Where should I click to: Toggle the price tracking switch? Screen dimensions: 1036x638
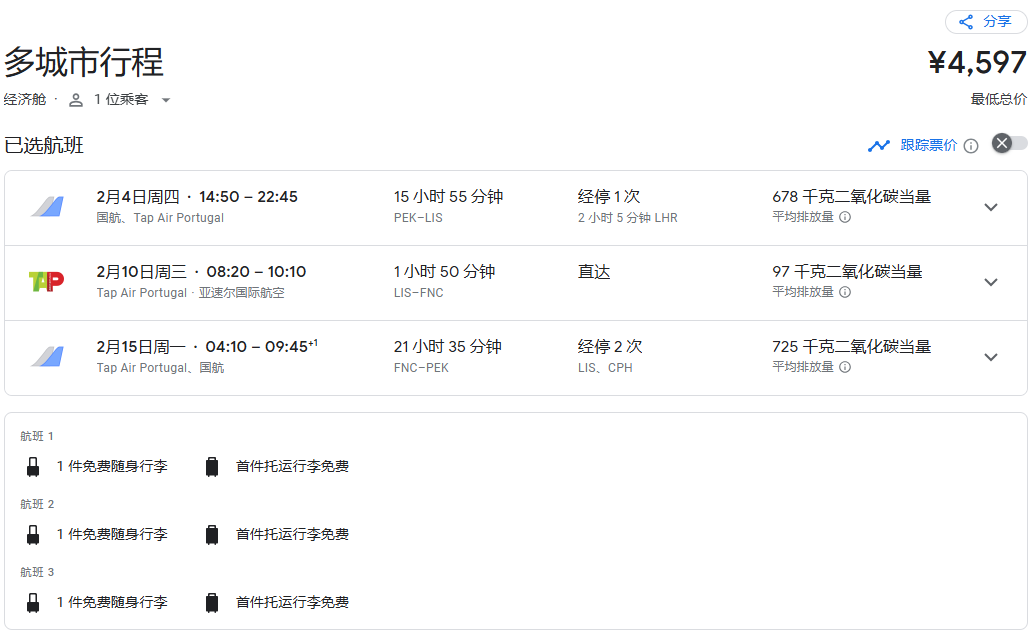click(x=1009, y=143)
